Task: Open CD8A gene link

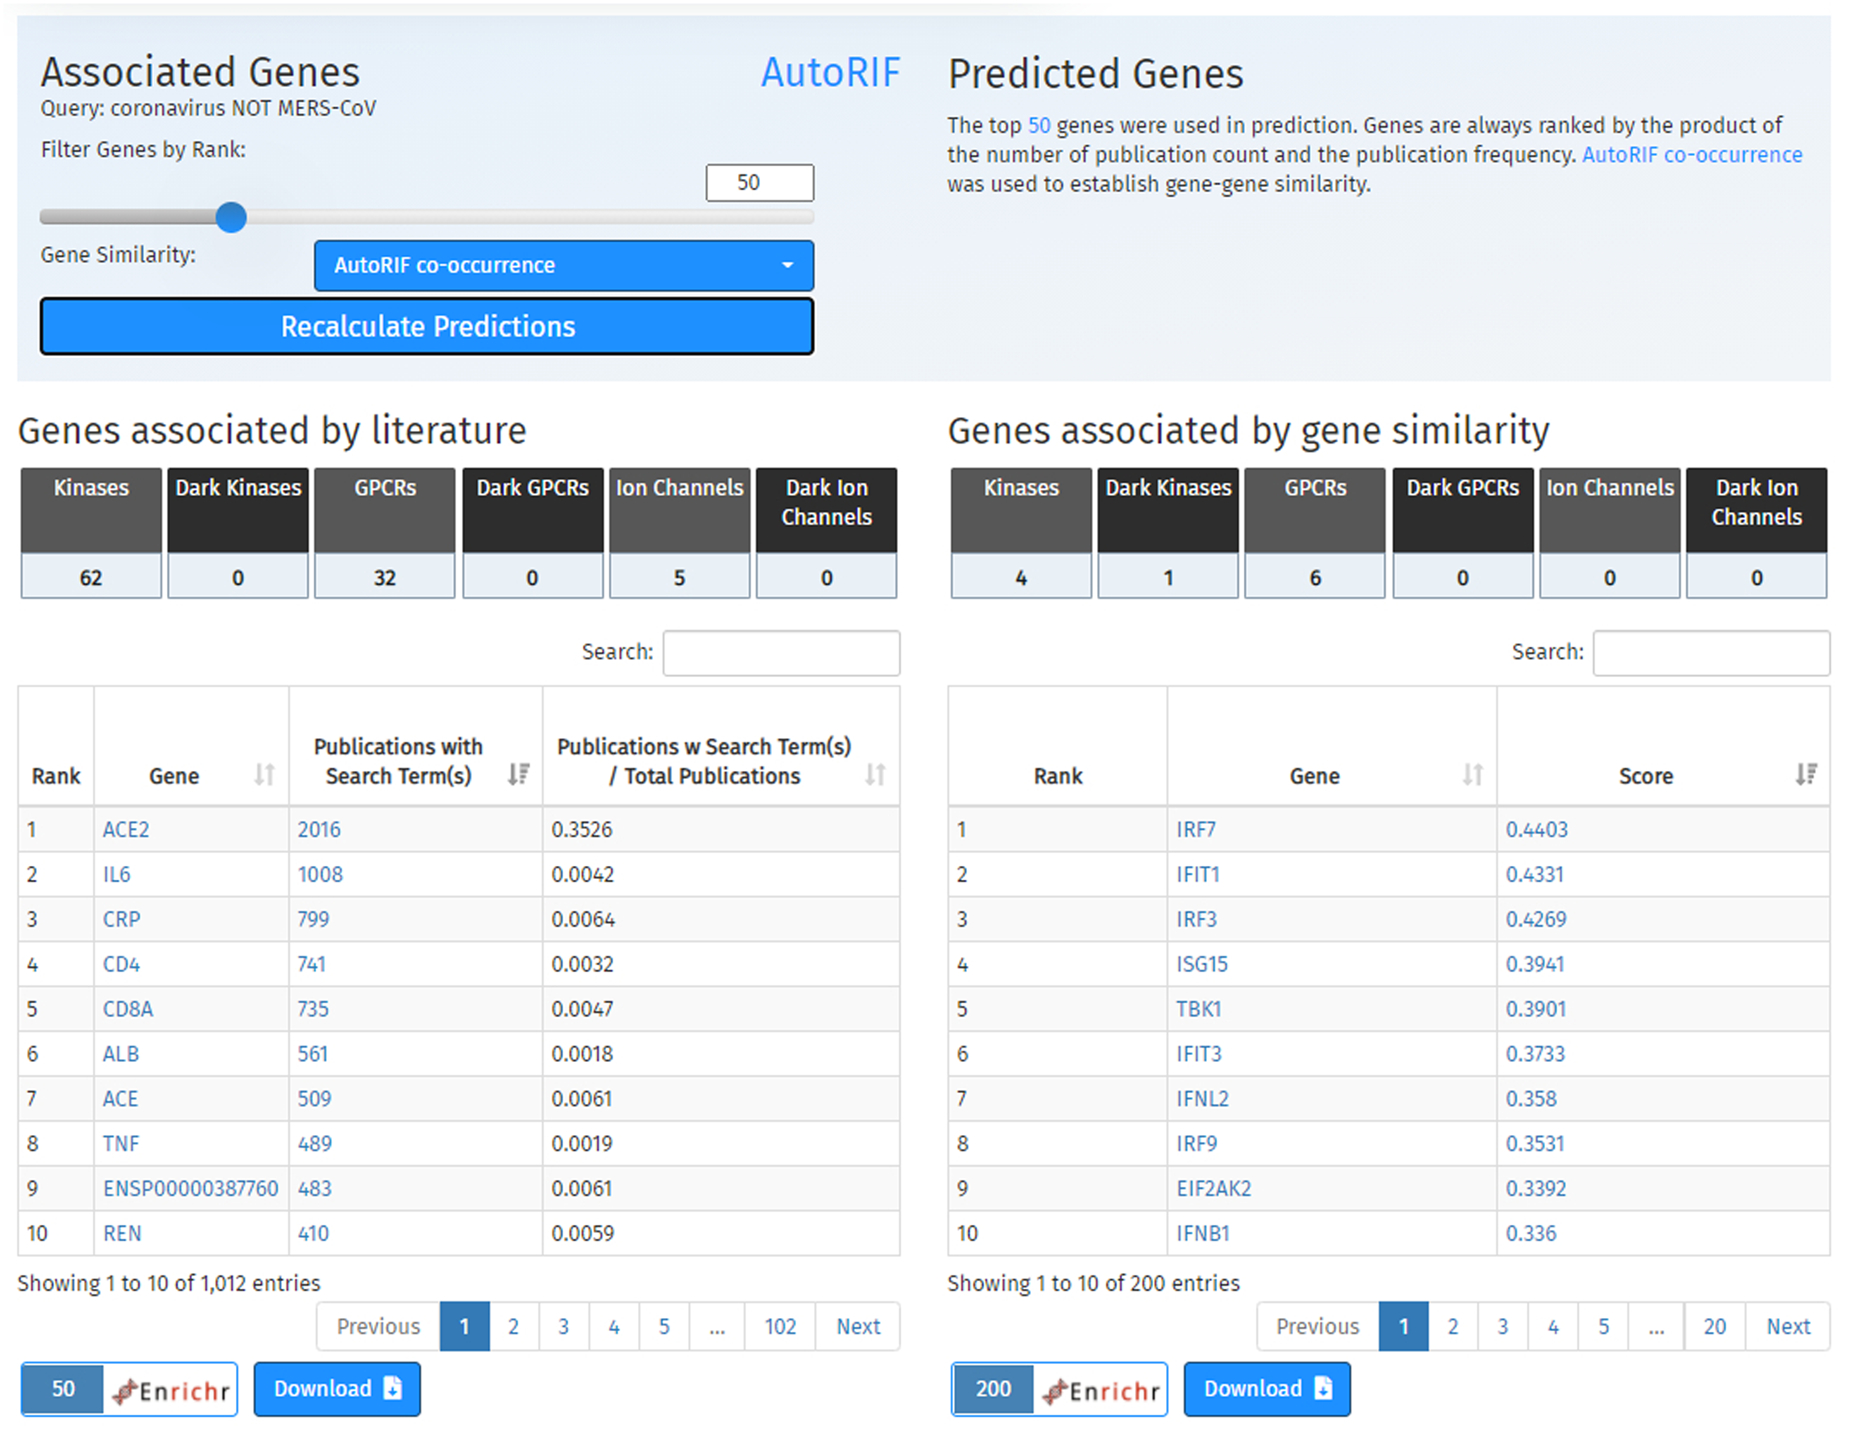Action: [128, 1009]
